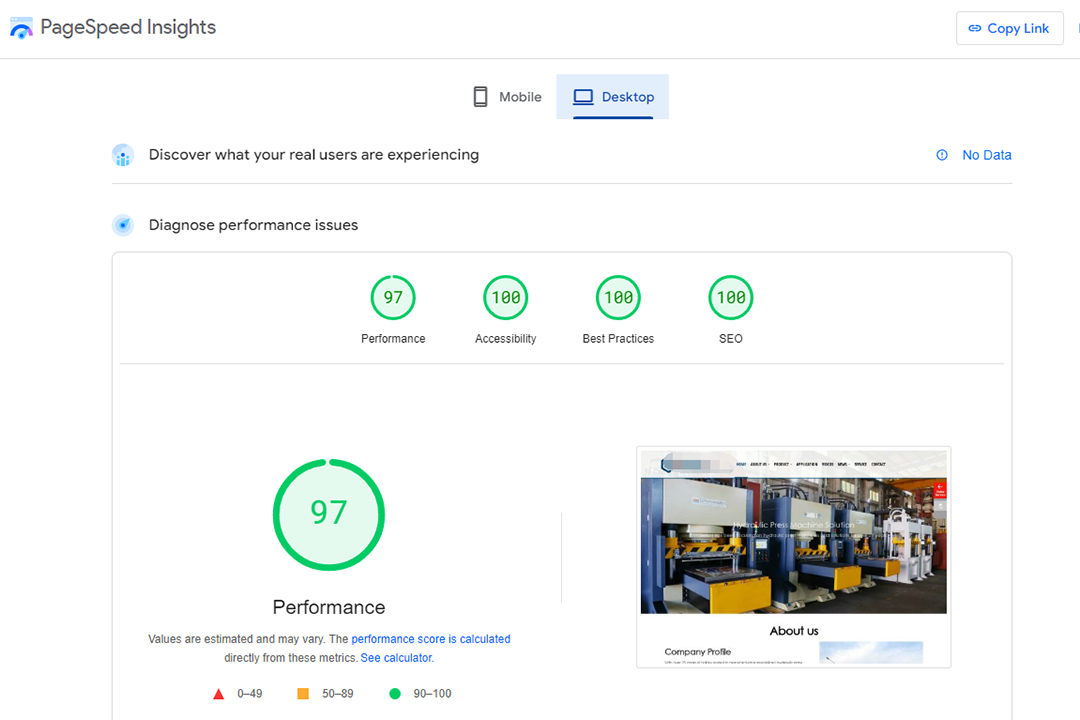Image resolution: width=1080 pixels, height=720 pixels.
Task: Open the See calculator link
Action: pos(396,658)
